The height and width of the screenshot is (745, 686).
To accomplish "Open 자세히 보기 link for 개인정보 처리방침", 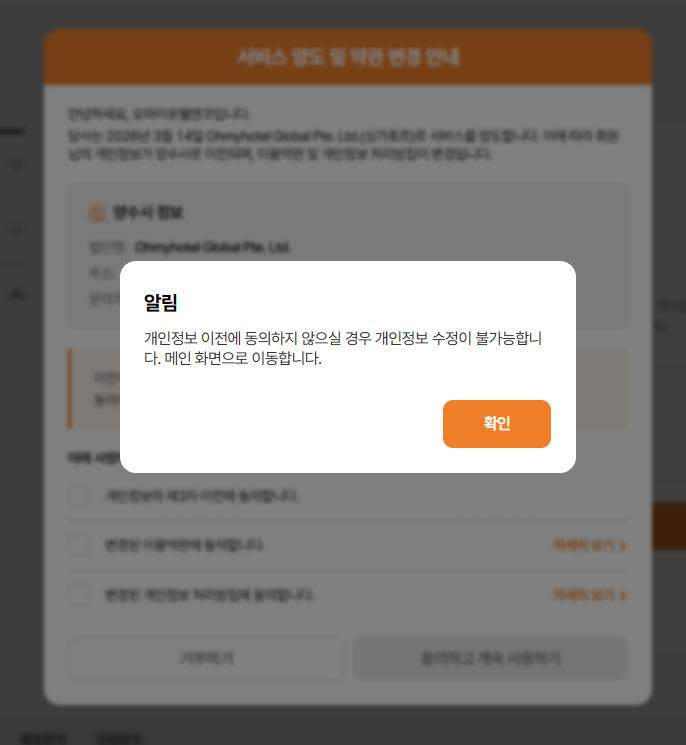I will [590, 595].
